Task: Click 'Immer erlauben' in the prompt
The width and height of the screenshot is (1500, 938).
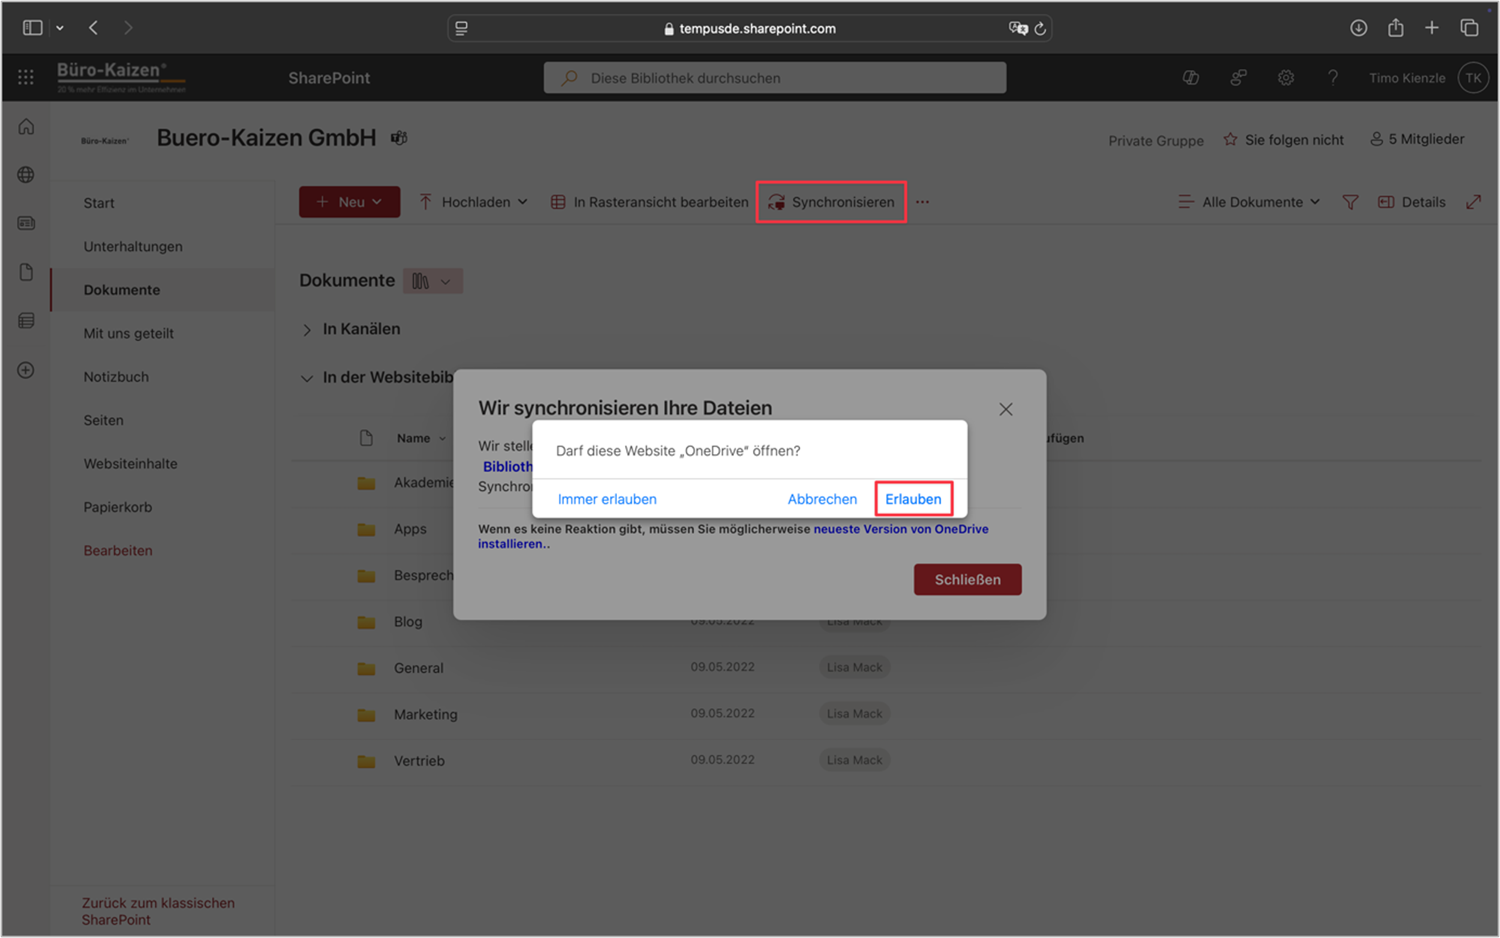Action: (x=607, y=499)
